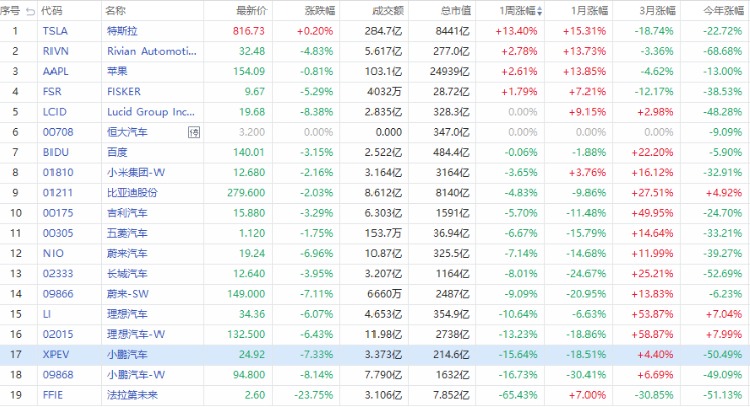Open the LCID ticker code
The height and width of the screenshot is (407, 750).
[x=55, y=112]
